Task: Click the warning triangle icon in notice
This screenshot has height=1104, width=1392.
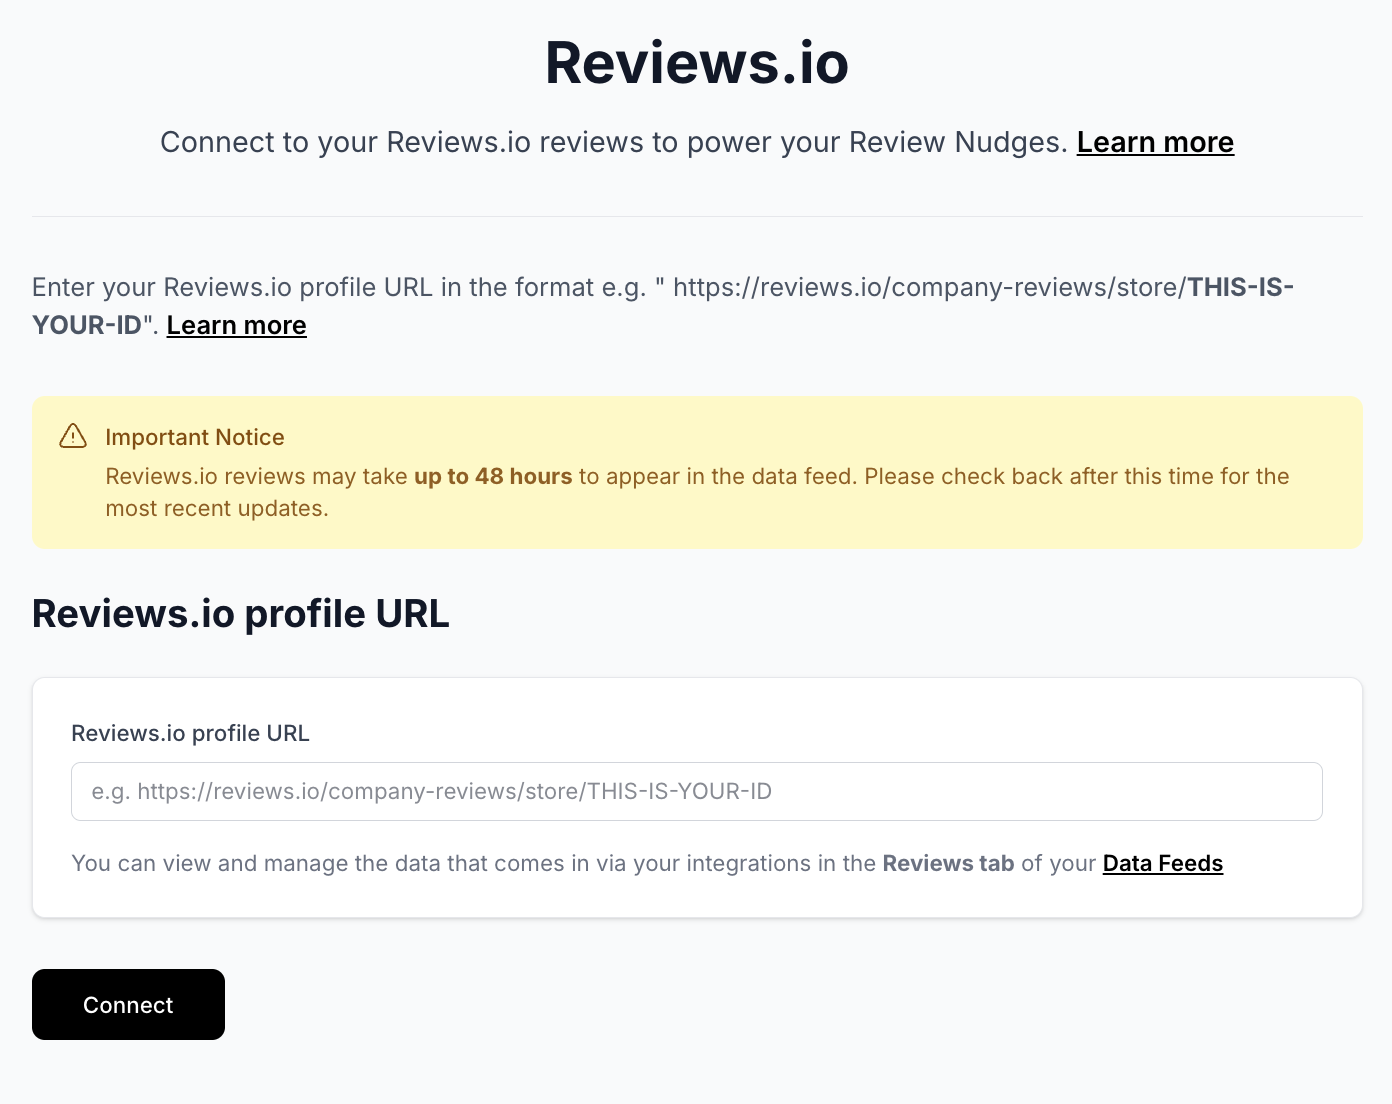Action: [73, 436]
